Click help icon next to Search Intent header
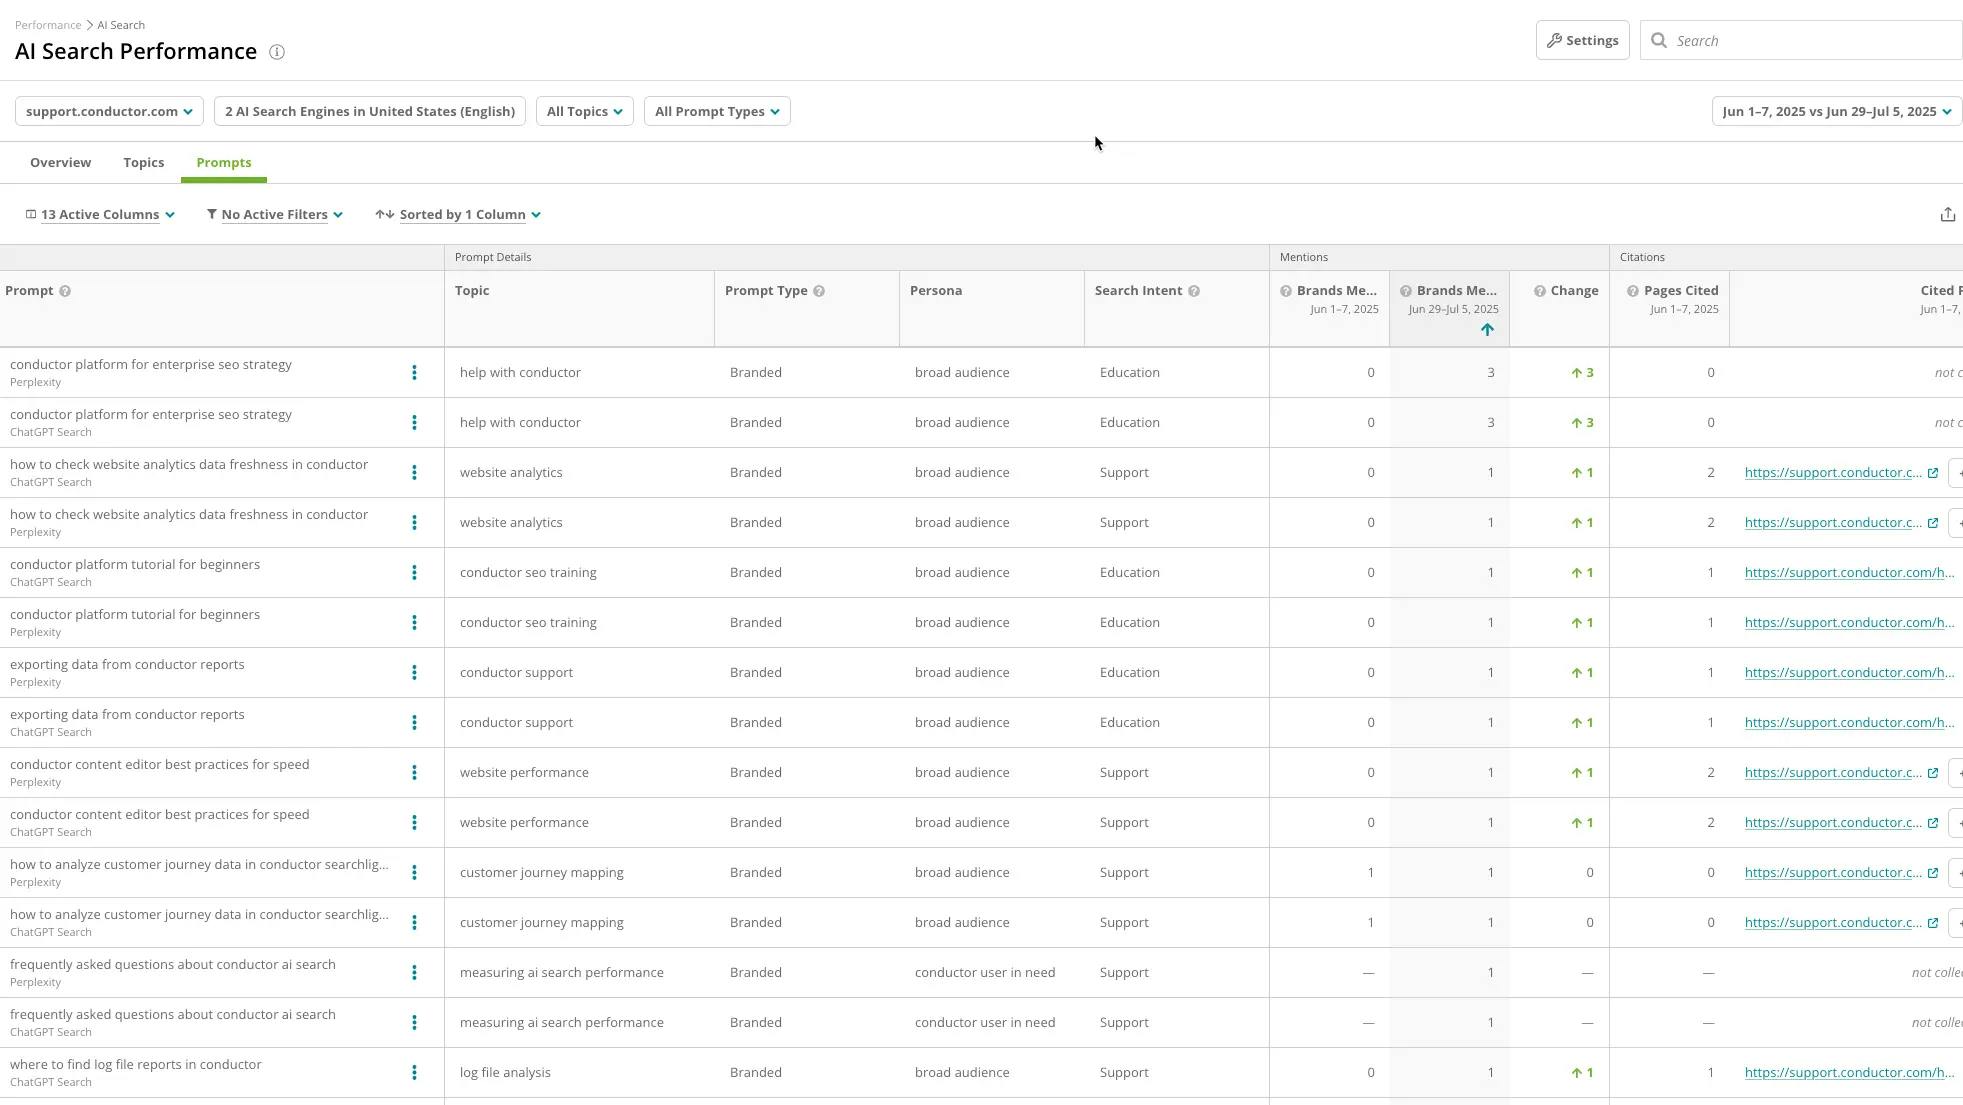 click(x=1194, y=291)
